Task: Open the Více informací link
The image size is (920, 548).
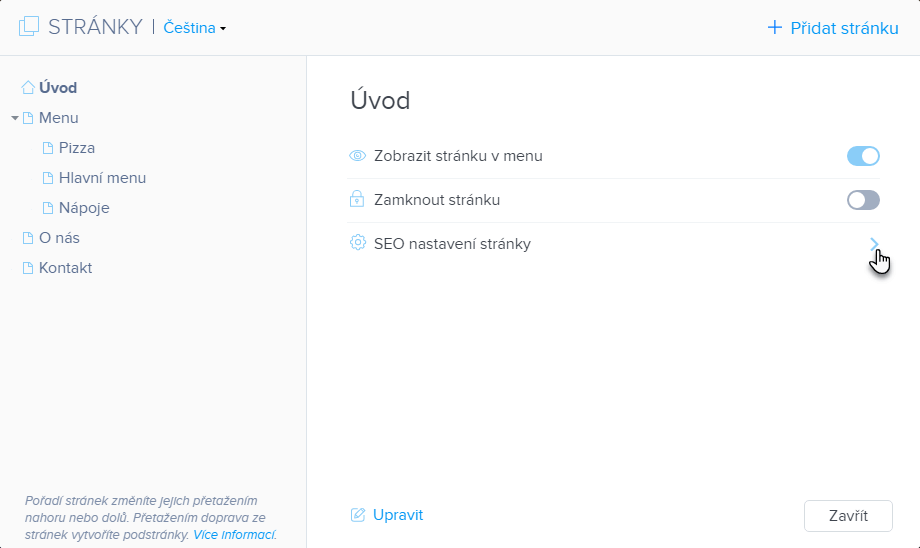Action: 234,535
